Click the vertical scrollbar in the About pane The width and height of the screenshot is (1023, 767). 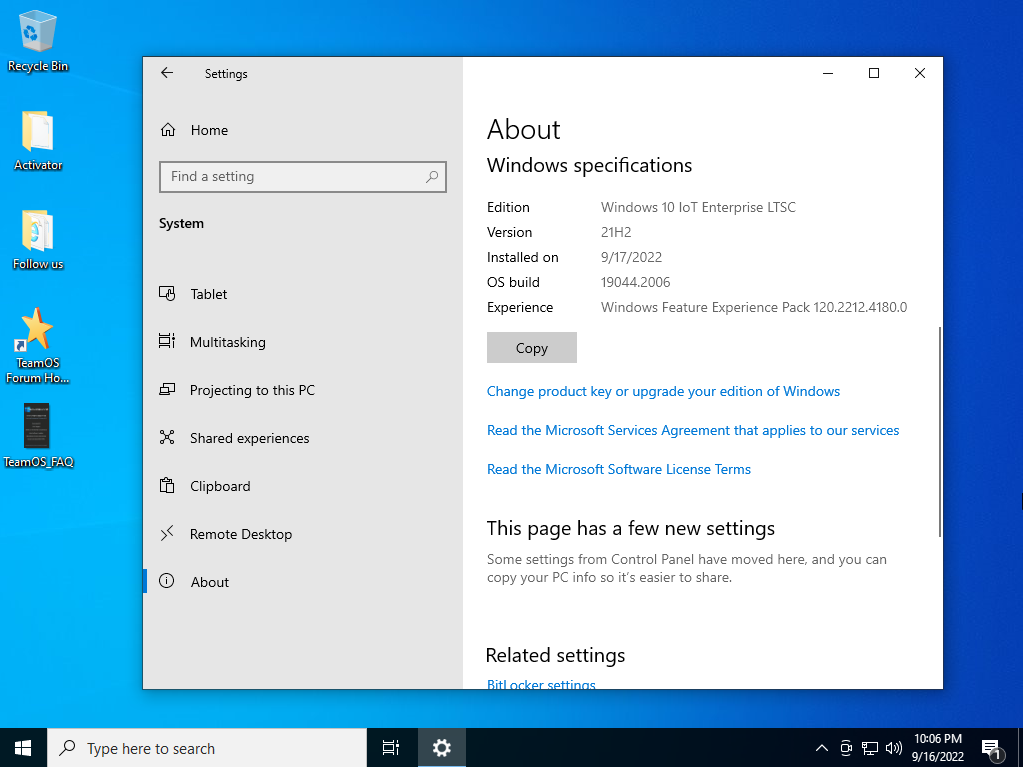coord(939,432)
